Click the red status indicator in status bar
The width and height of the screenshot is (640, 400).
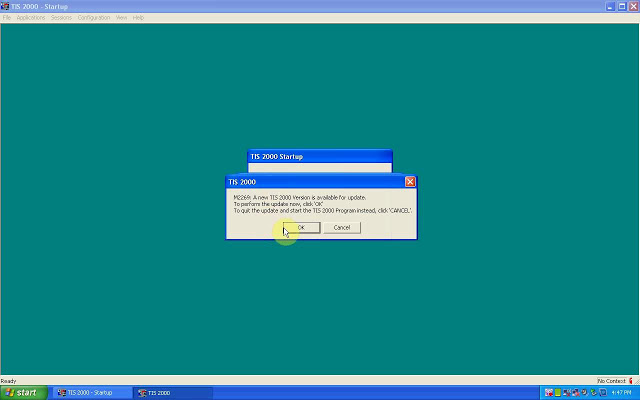click(631, 381)
